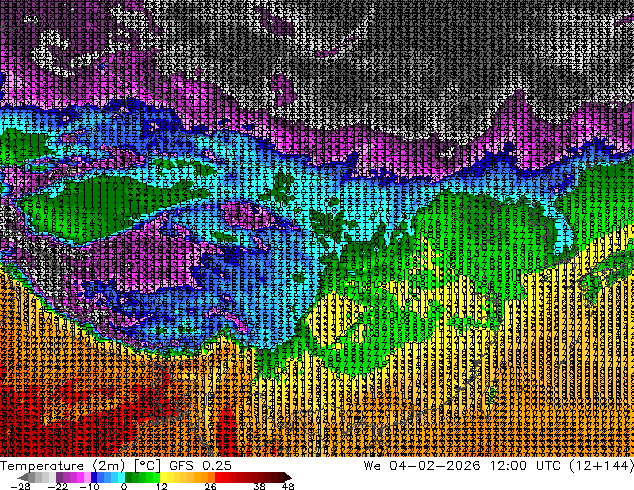634x490 pixels.
Task: Click the 'GFS 0.25' model label
Action: [200, 466]
